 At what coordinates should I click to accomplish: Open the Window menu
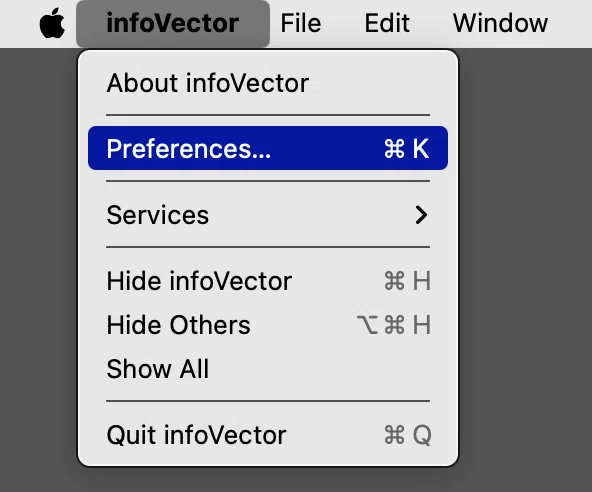(500, 23)
